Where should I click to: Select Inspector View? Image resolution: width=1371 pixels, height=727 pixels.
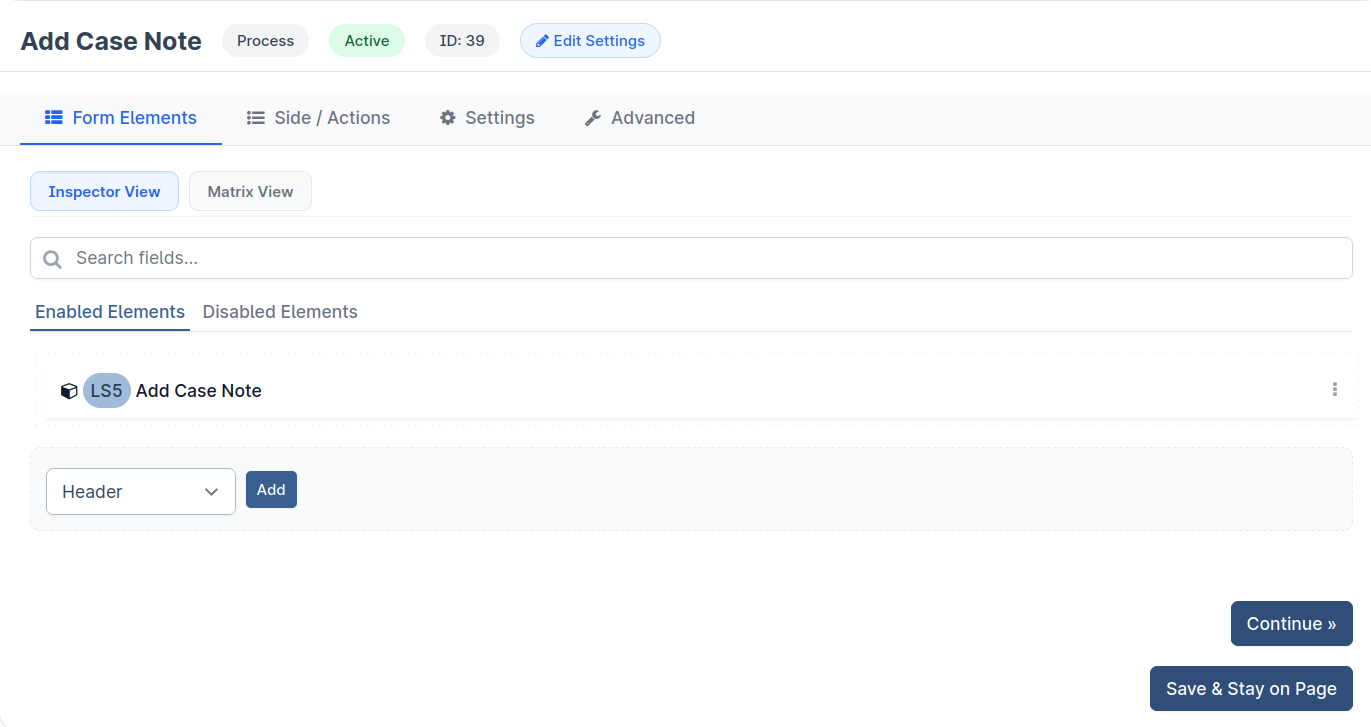click(x=104, y=191)
